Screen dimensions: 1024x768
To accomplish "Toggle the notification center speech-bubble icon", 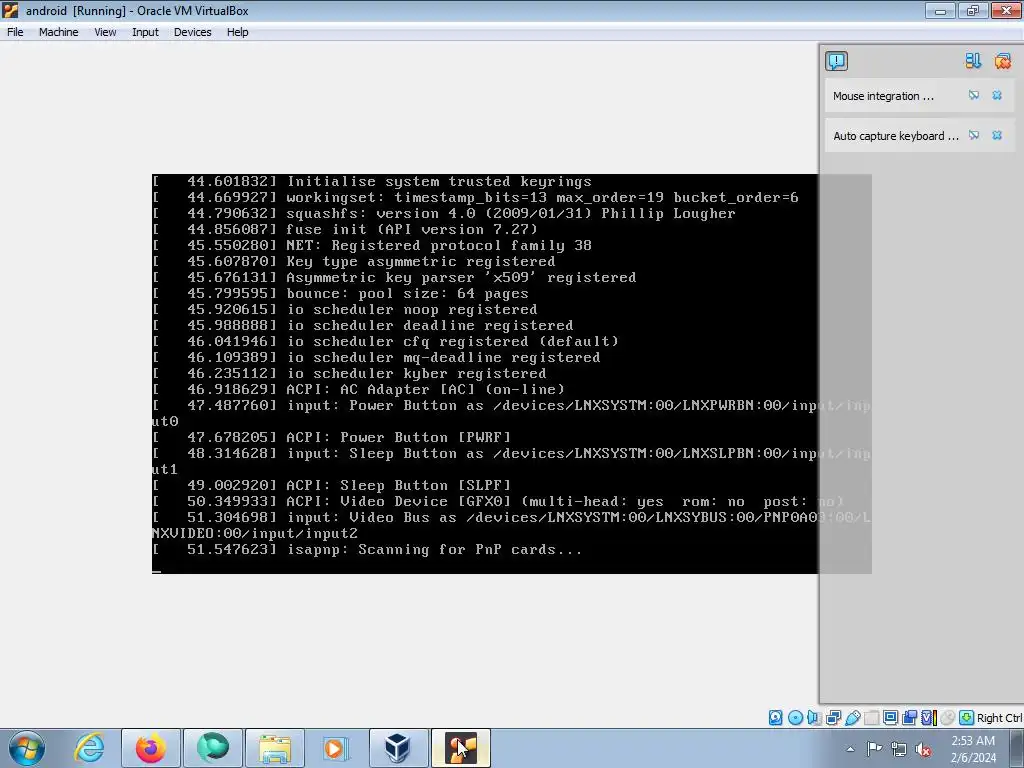I will [836, 61].
